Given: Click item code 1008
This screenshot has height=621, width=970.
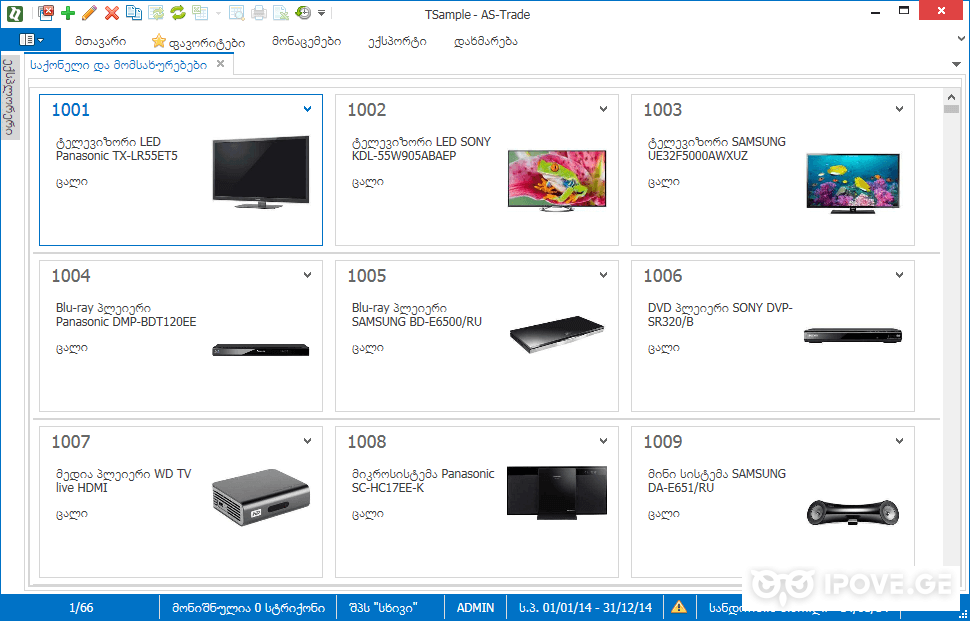Looking at the screenshot, I should click(367, 442).
